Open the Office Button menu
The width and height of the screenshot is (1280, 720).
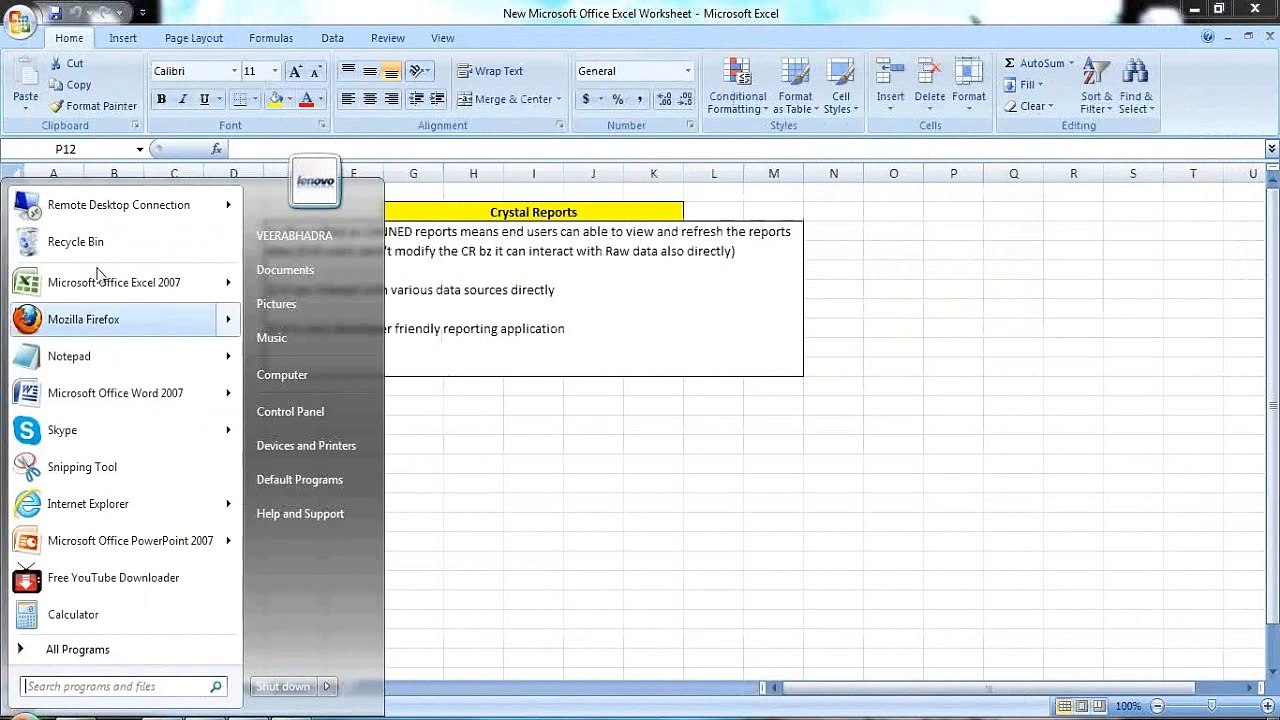point(19,23)
